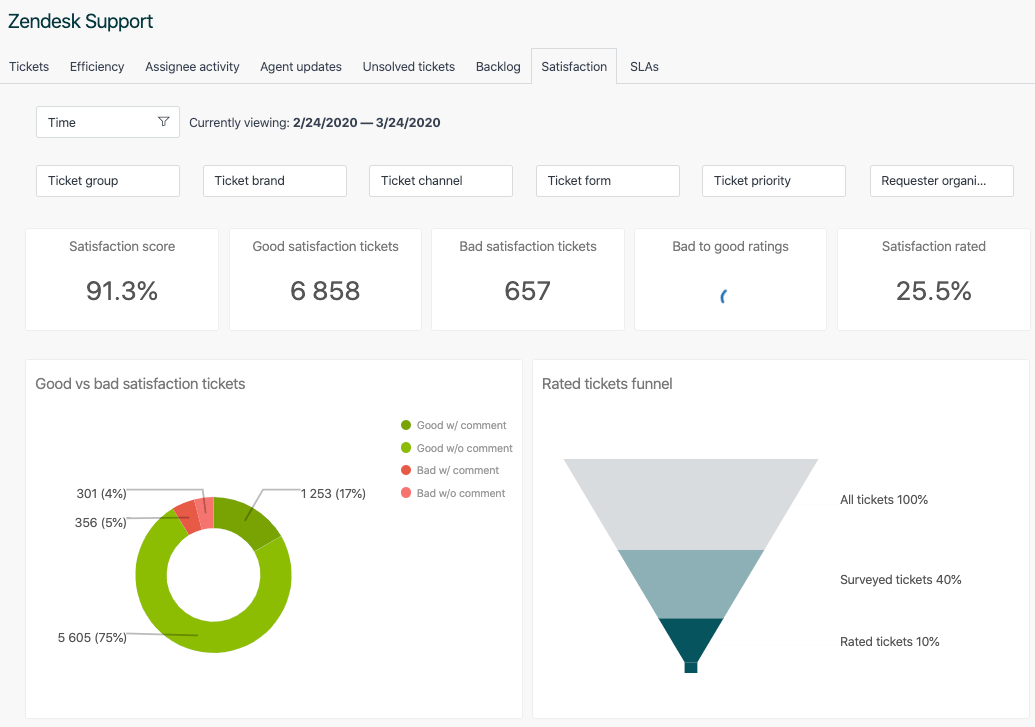The height and width of the screenshot is (727, 1035).
Task: Open the Ticket group filter
Action: coord(107,181)
